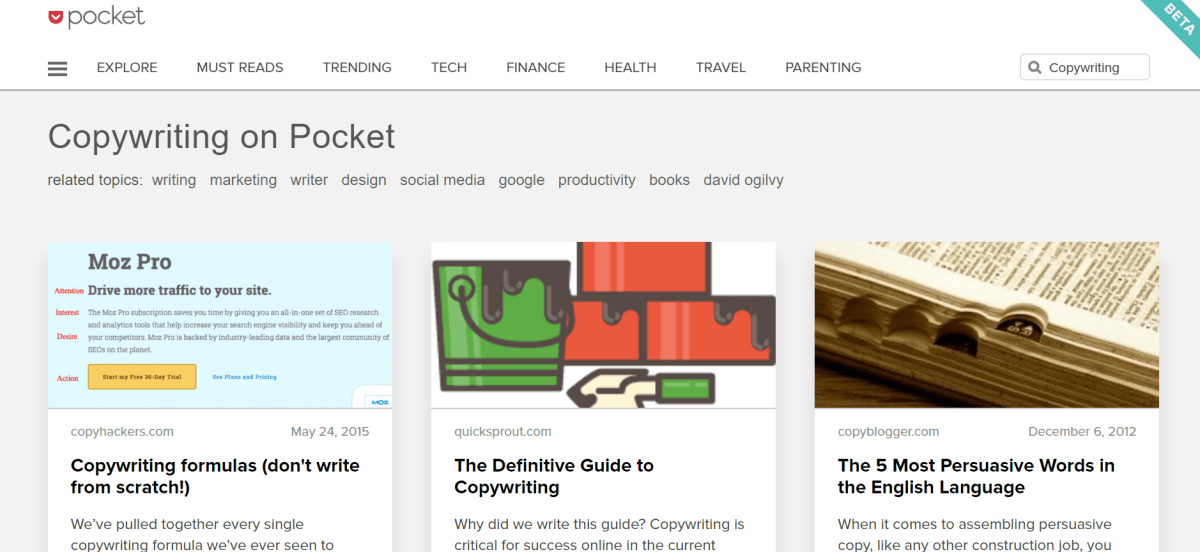Open related topic david ogilvy
The width and height of the screenshot is (1200, 552).
(743, 180)
